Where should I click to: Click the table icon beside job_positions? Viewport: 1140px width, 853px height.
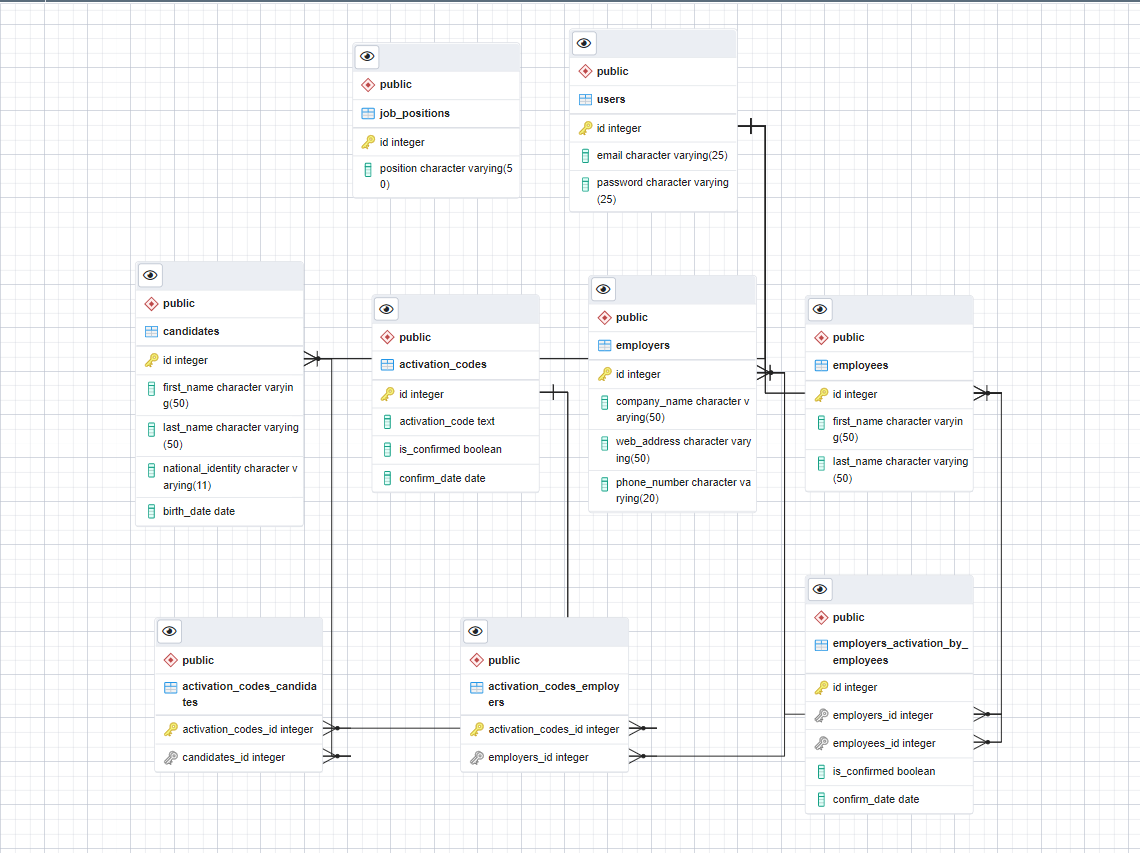(x=368, y=113)
